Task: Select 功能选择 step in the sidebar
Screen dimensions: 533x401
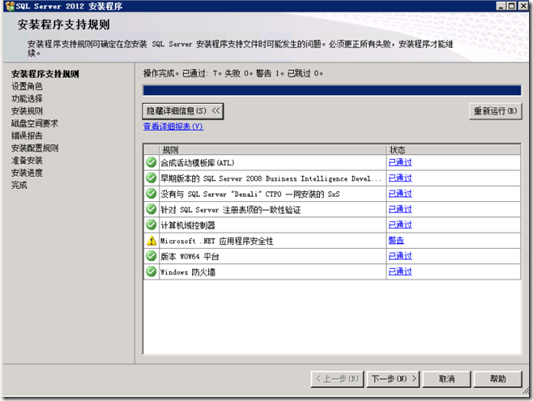Action: point(27,99)
